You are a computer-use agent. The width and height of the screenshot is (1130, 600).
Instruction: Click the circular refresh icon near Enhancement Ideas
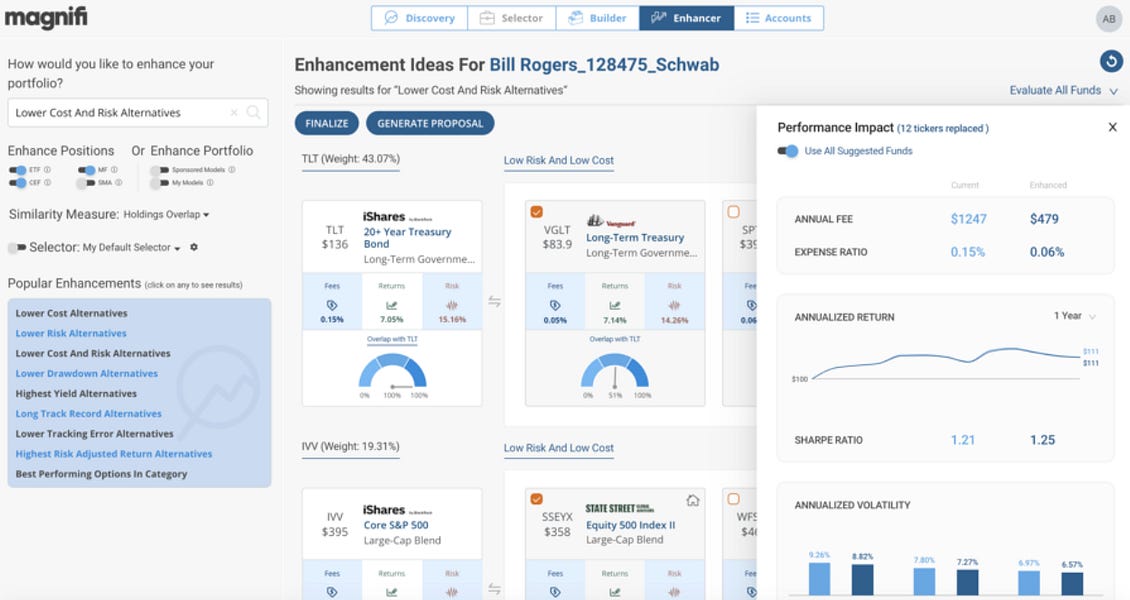pyautogui.click(x=1110, y=61)
